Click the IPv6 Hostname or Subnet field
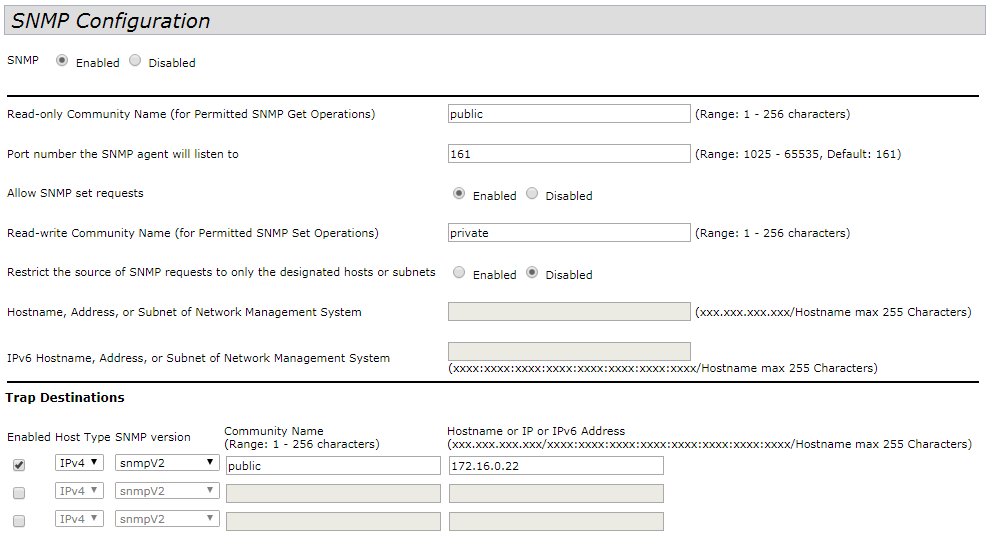Screen dimensions: 989x538 (x=569, y=351)
